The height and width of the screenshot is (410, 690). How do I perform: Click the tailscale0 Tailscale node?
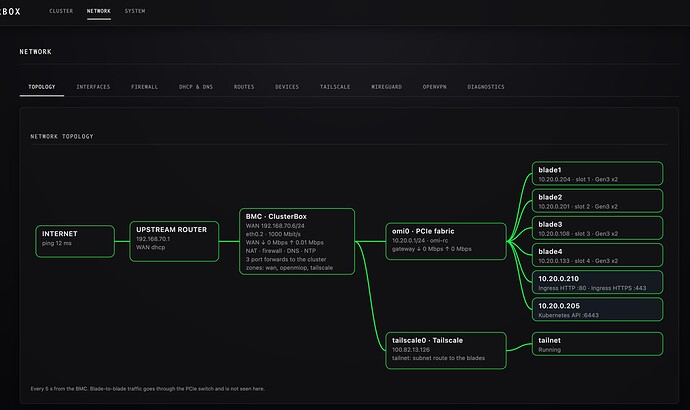click(446, 350)
